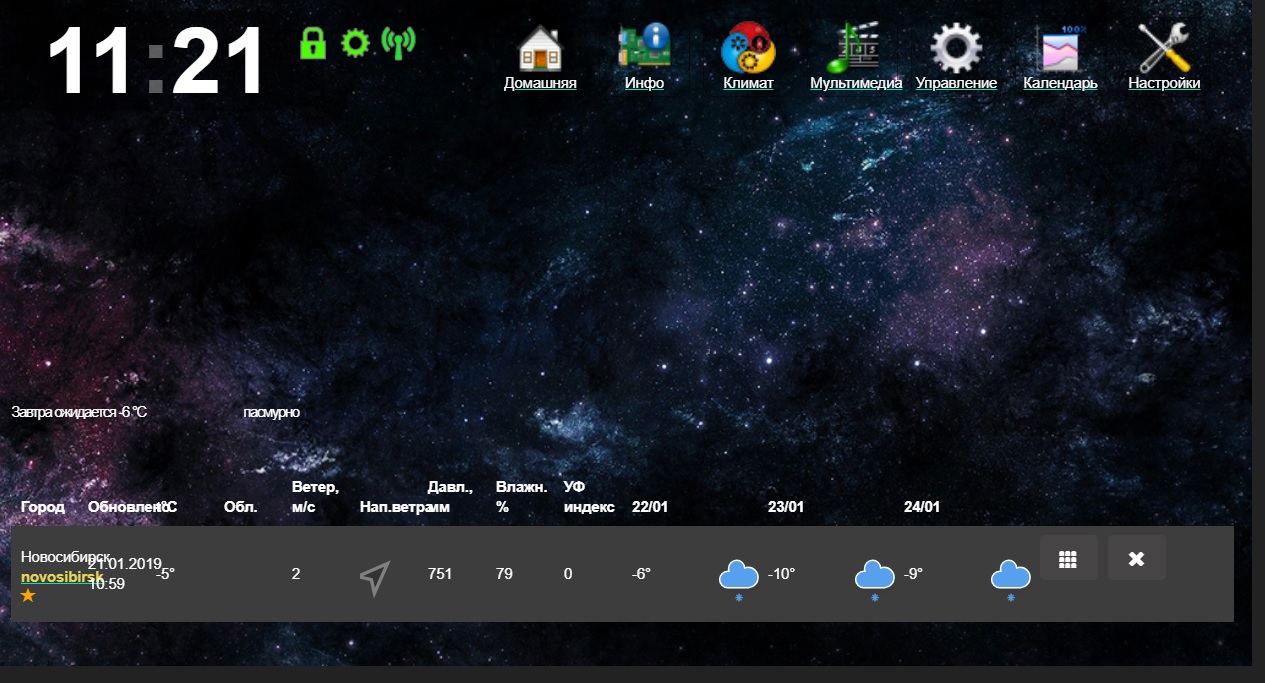The width and height of the screenshot is (1265, 683).
Task: Click the Ветер, м/с column header
Action: click(315, 497)
